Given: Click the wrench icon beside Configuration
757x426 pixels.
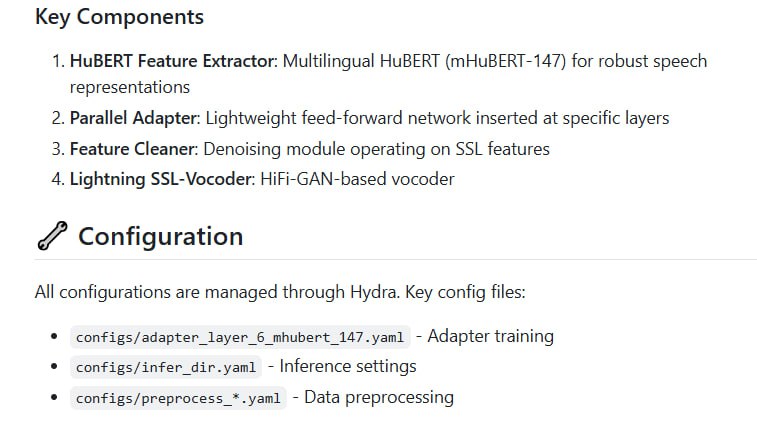Looking at the screenshot, I should pos(51,237).
